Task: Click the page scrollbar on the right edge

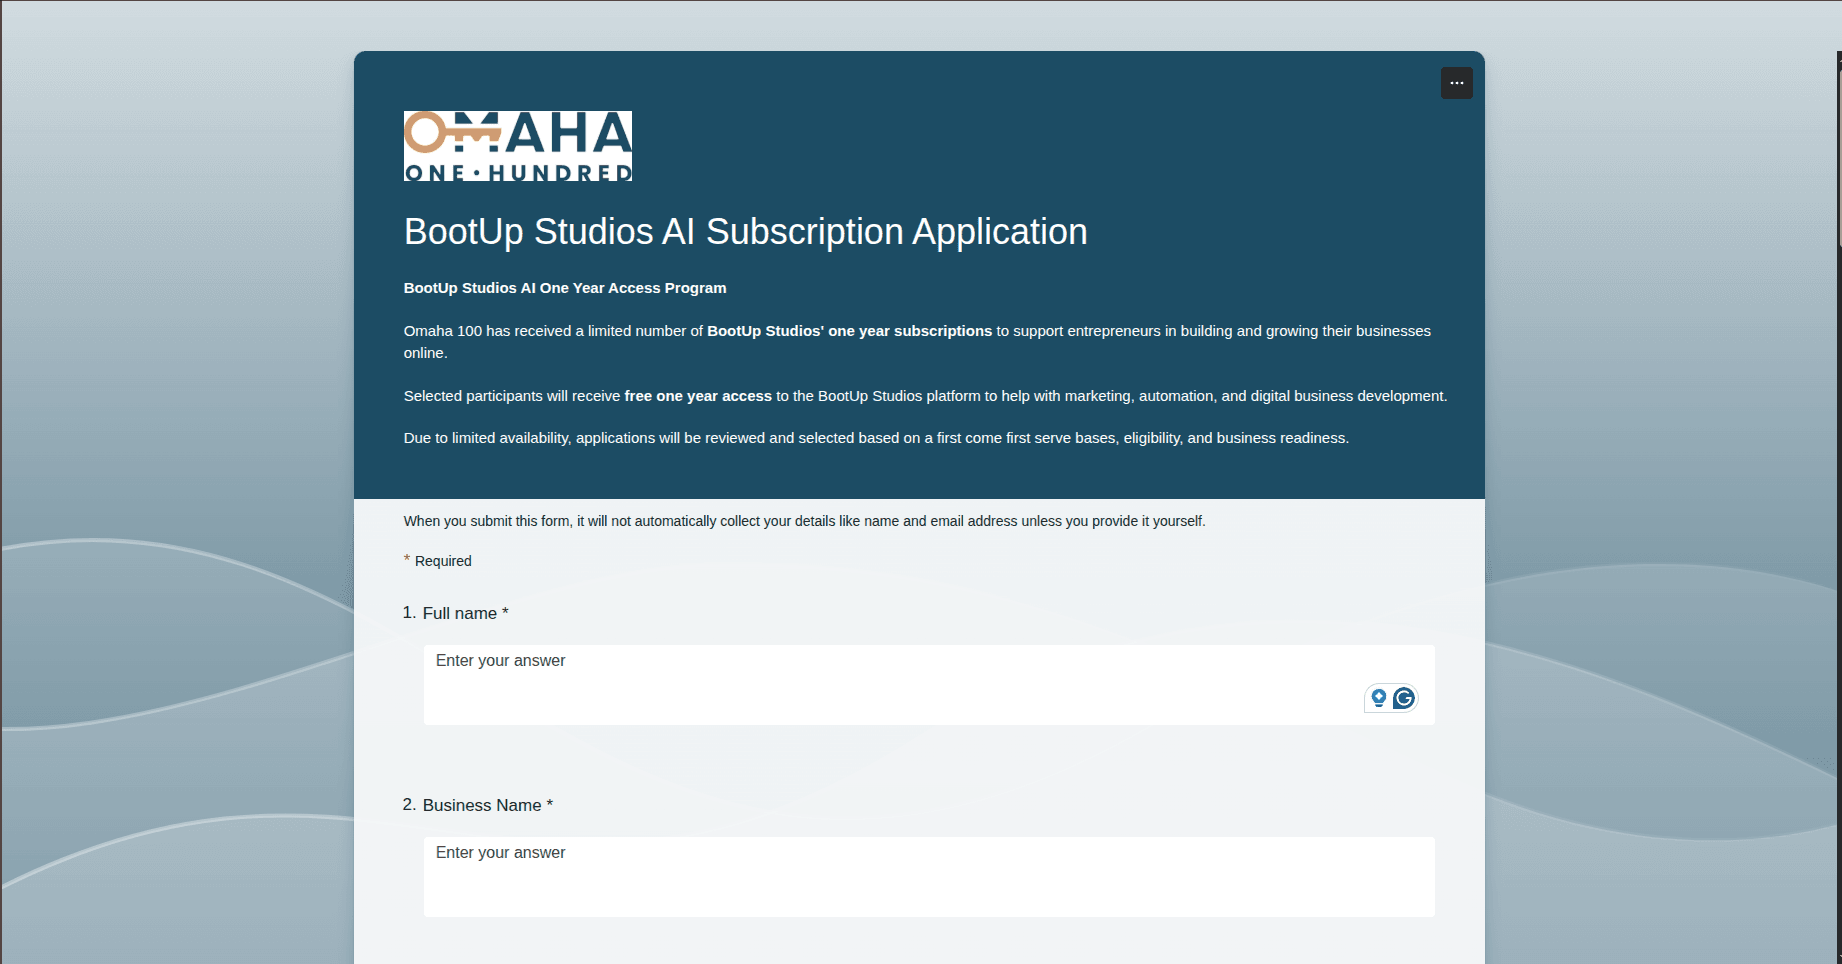Action: (x=1839, y=150)
